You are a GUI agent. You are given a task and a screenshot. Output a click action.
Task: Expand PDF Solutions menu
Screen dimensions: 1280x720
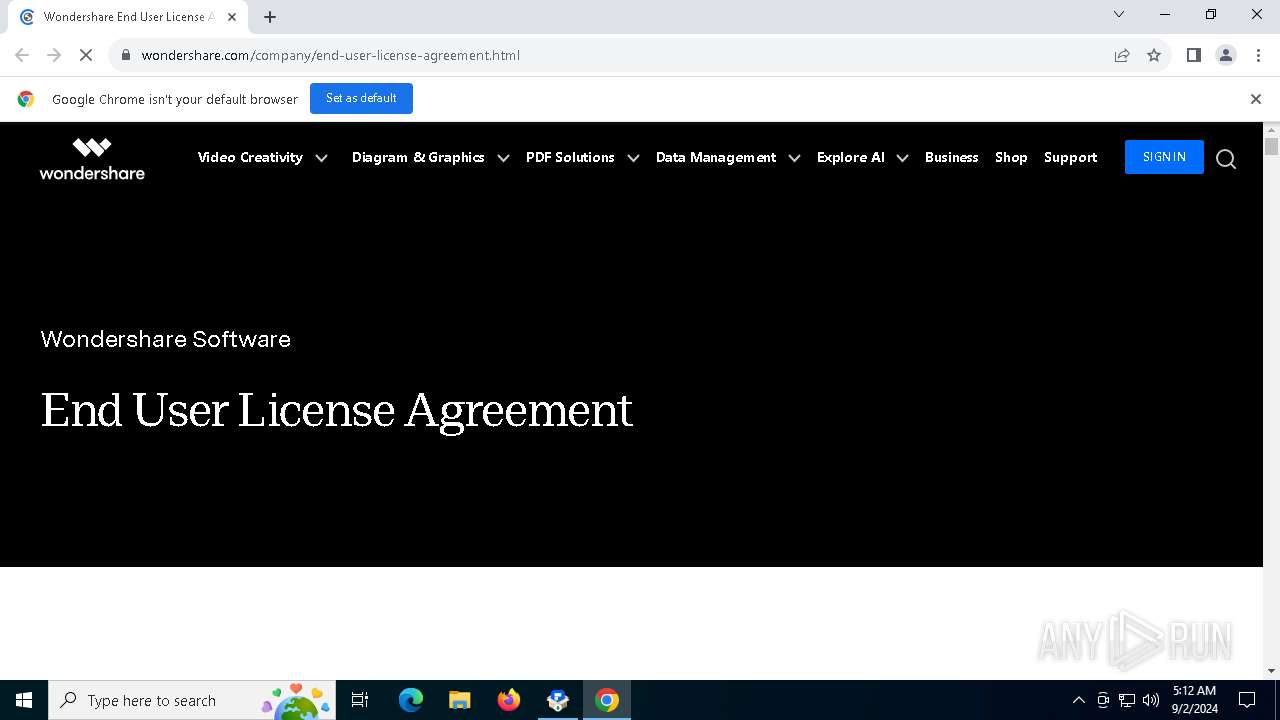pos(582,158)
